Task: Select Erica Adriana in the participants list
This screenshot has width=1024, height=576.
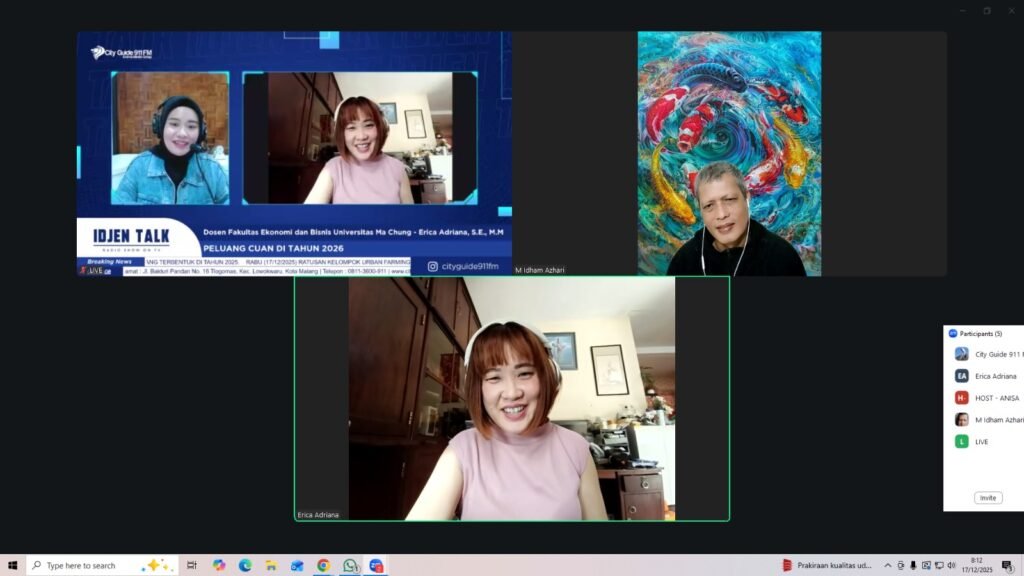Action: click(995, 376)
